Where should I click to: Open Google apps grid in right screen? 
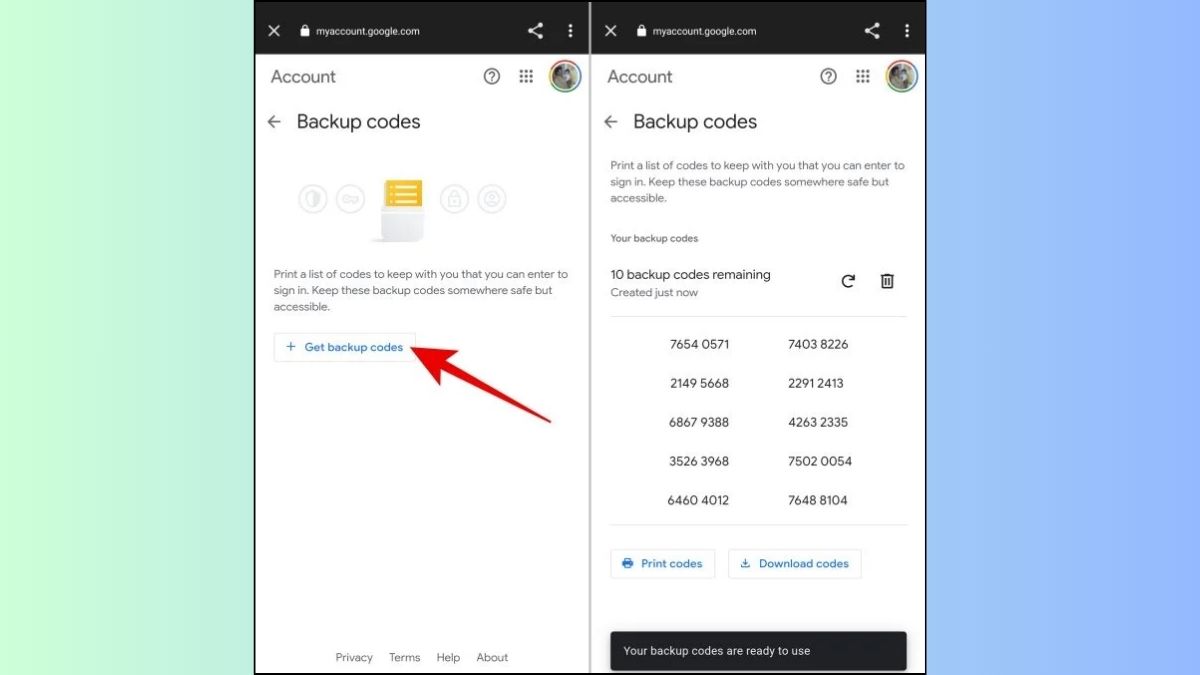click(863, 77)
